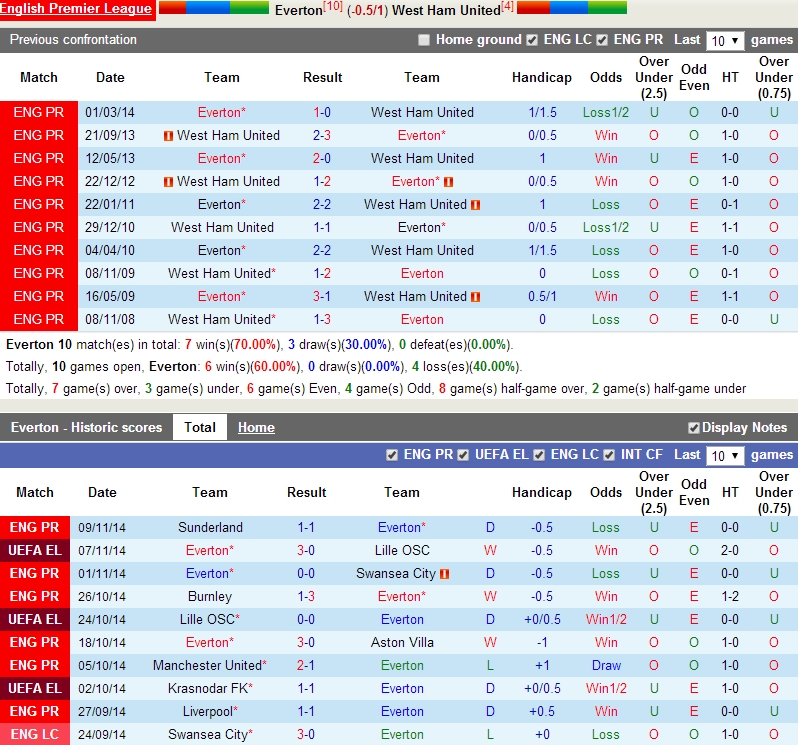Click the 40.00% losses percentage text
The height and width of the screenshot is (745, 798).
click(494, 366)
